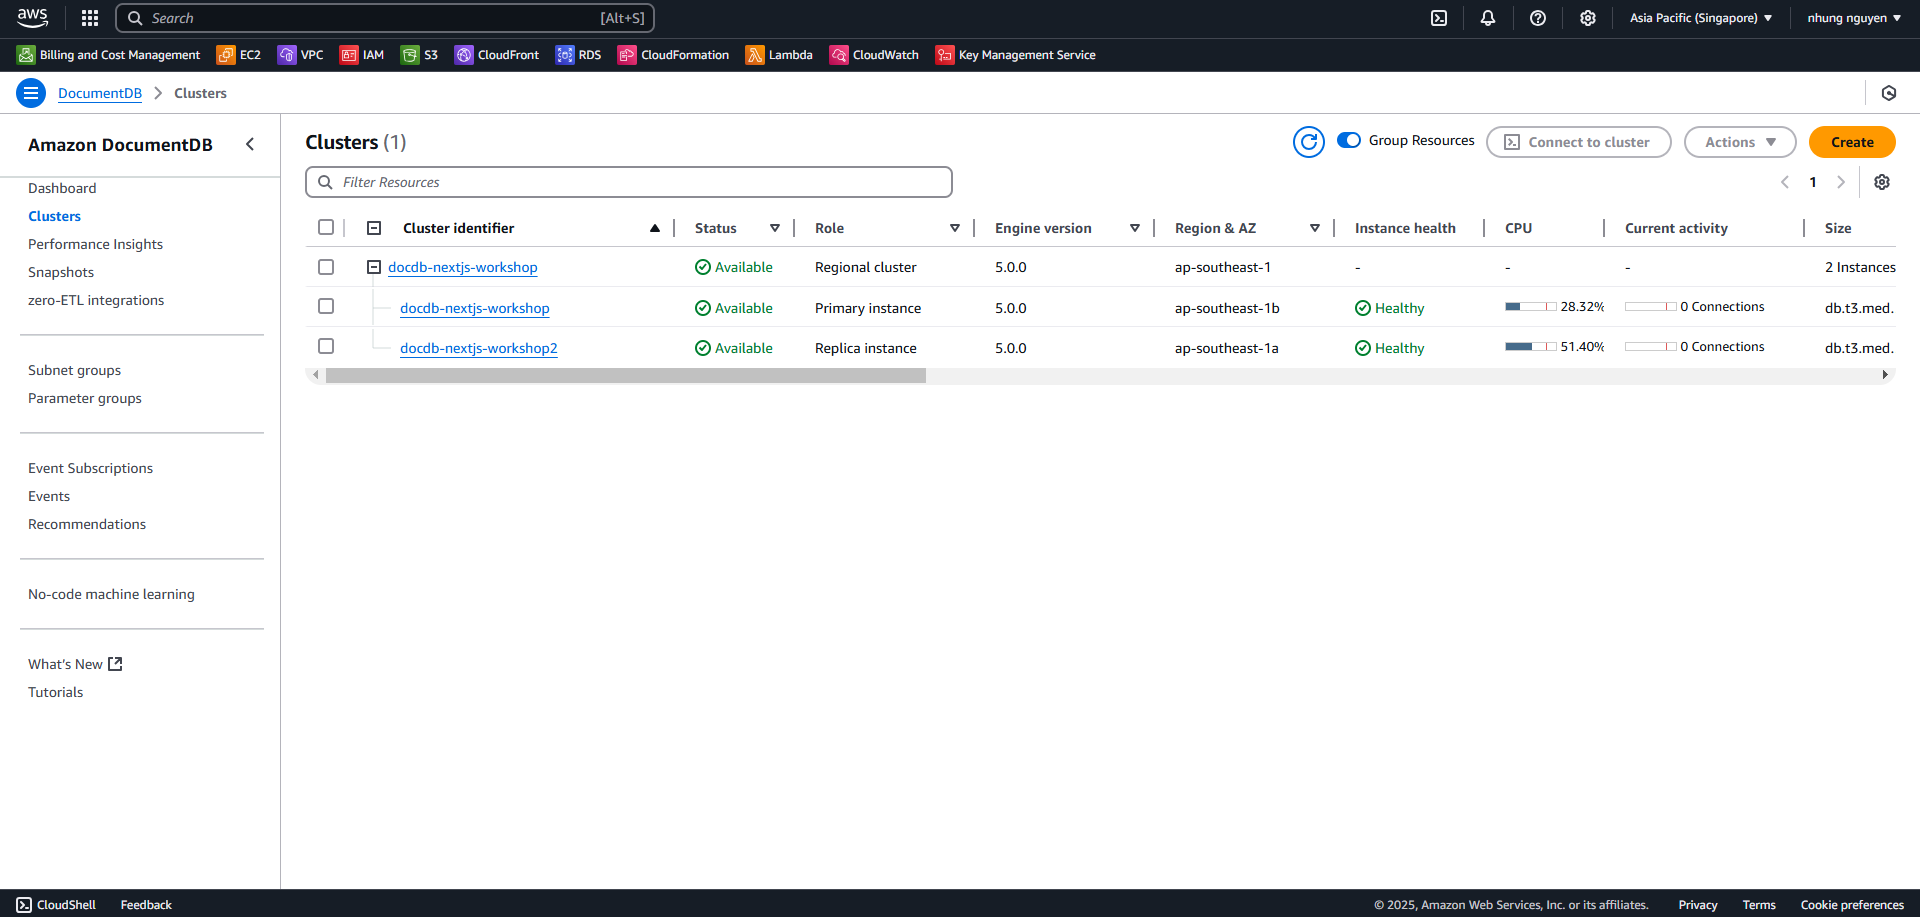Sort by the Status column
The width and height of the screenshot is (1920, 917).
[x=775, y=228]
